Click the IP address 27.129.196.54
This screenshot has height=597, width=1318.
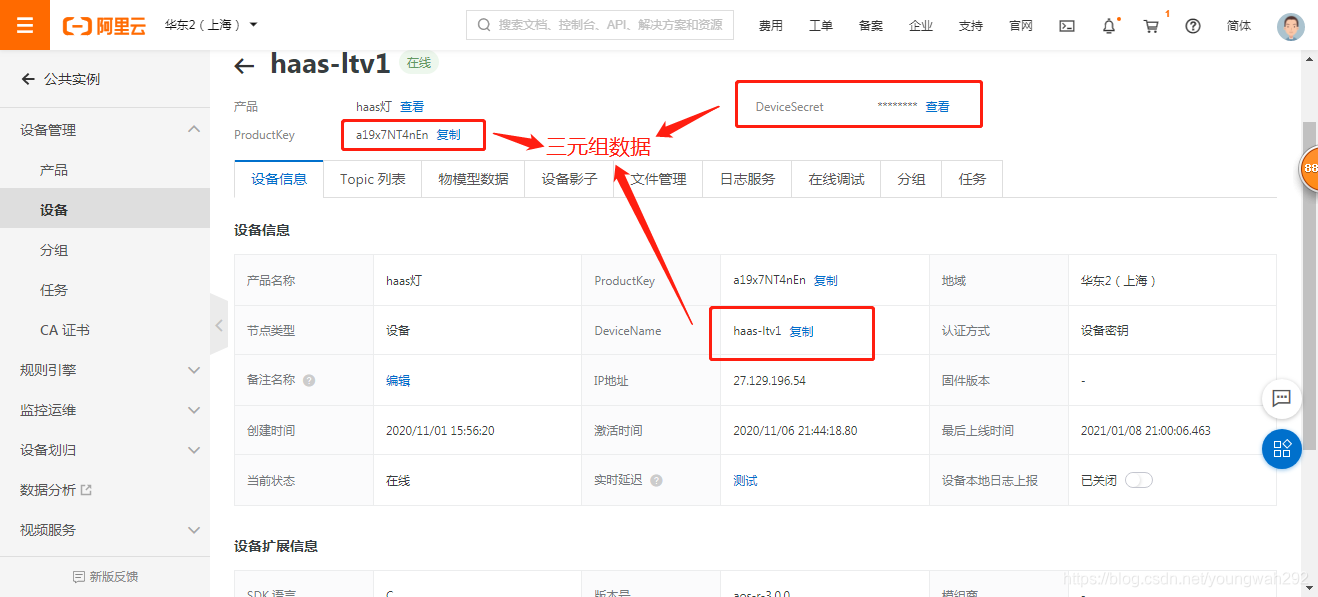click(769, 381)
